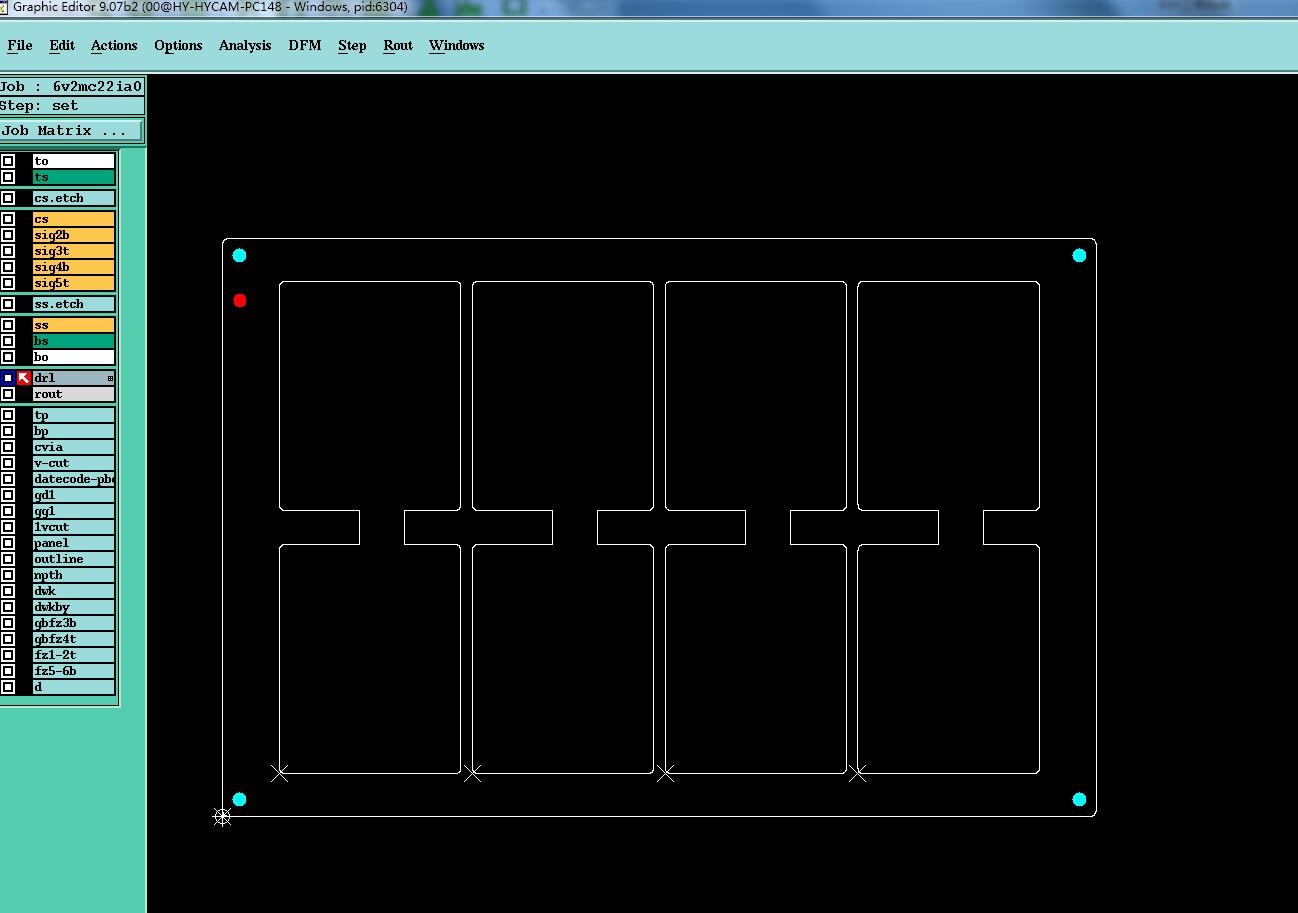Open the Analysis menu
The width and height of the screenshot is (1298, 913).
[245, 45]
